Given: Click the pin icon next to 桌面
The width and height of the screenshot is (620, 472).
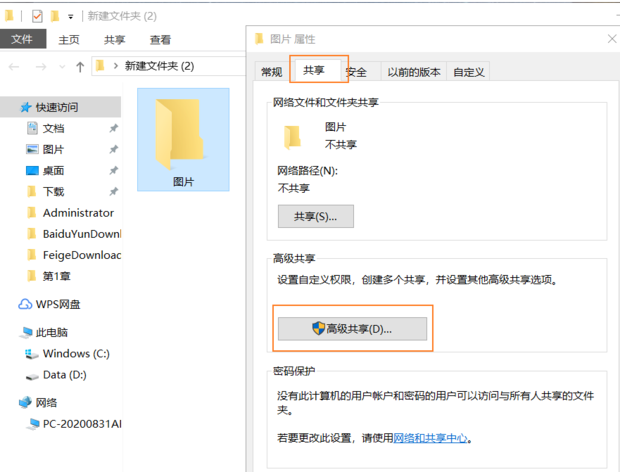Looking at the screenshot, I should 113,170.
